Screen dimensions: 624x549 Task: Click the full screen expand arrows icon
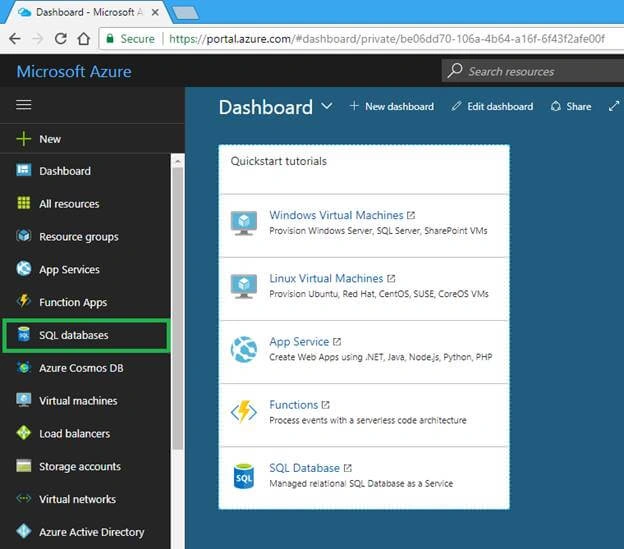[614, 106]
